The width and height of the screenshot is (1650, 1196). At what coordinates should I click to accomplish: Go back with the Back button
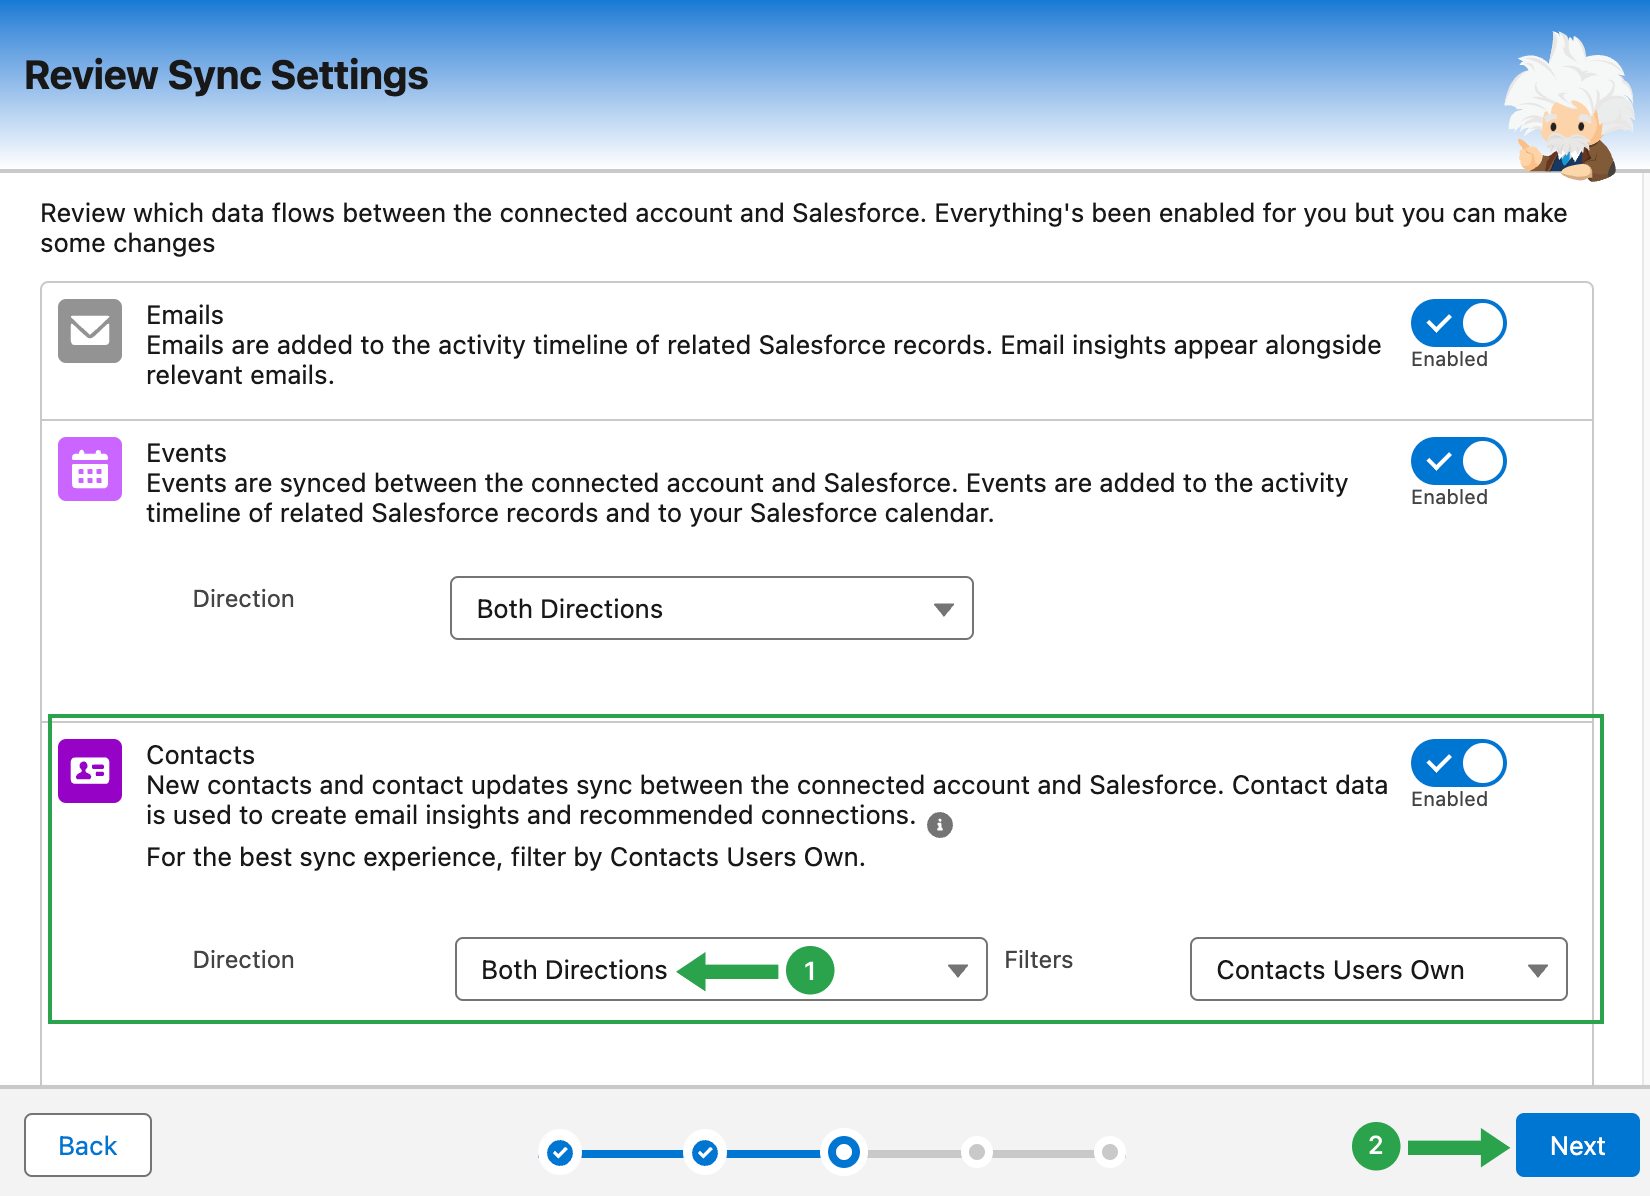click(88, 1145)
